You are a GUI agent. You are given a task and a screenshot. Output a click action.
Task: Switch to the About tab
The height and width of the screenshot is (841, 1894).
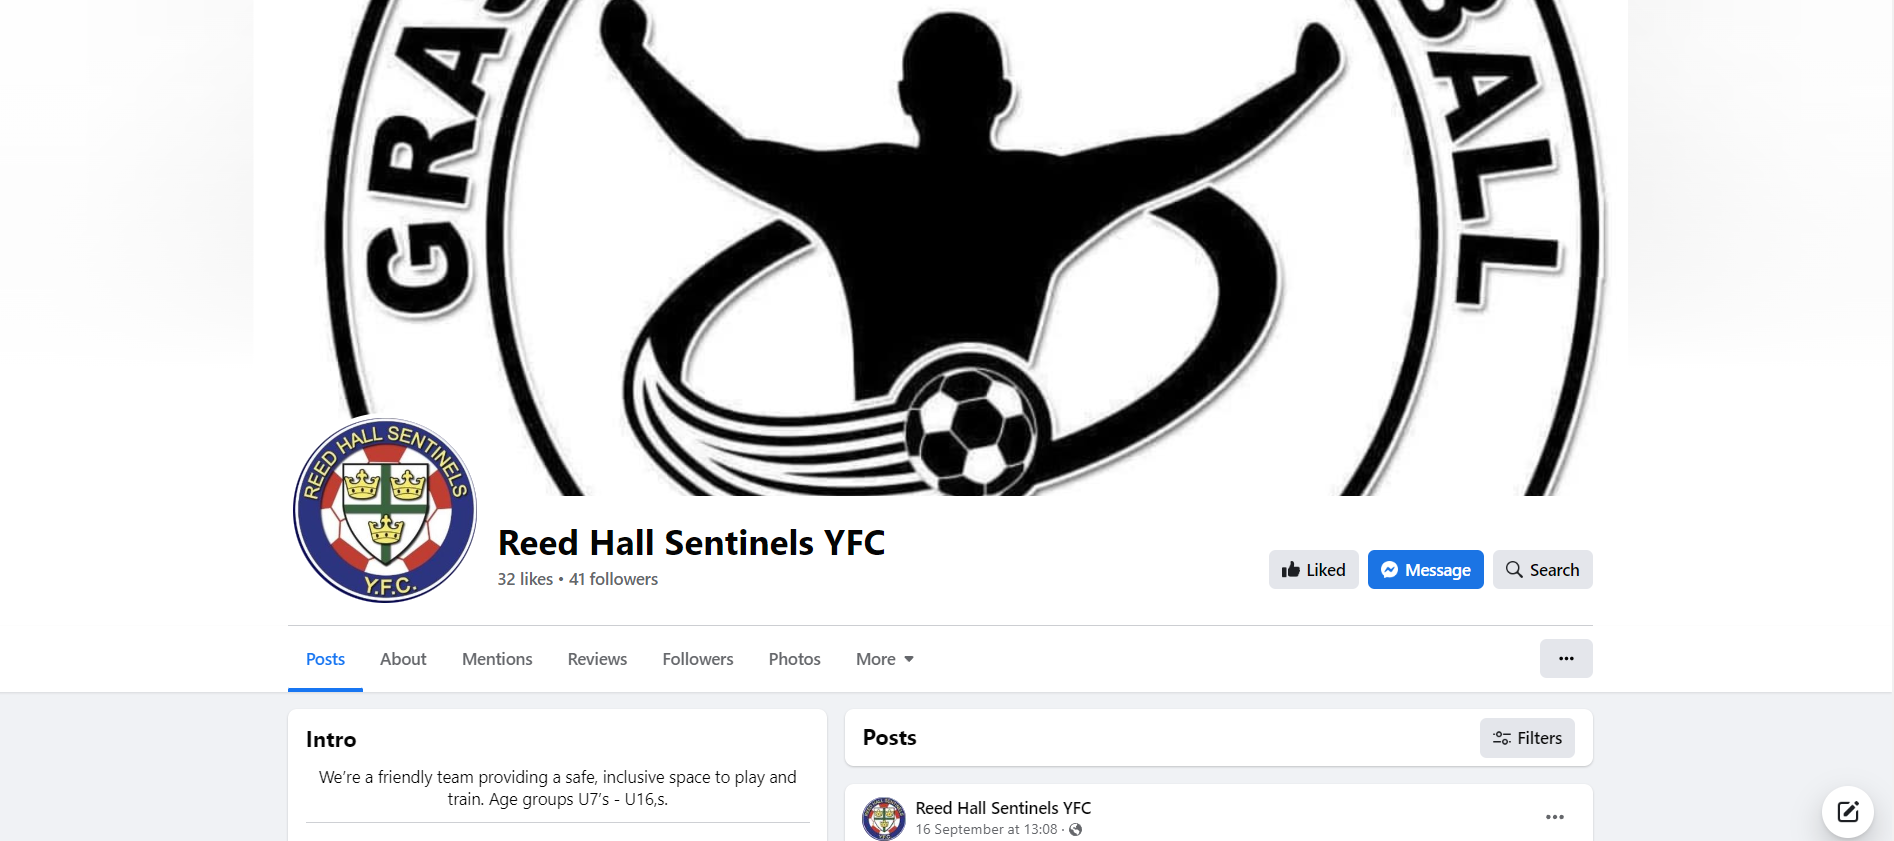pos(403,659)
